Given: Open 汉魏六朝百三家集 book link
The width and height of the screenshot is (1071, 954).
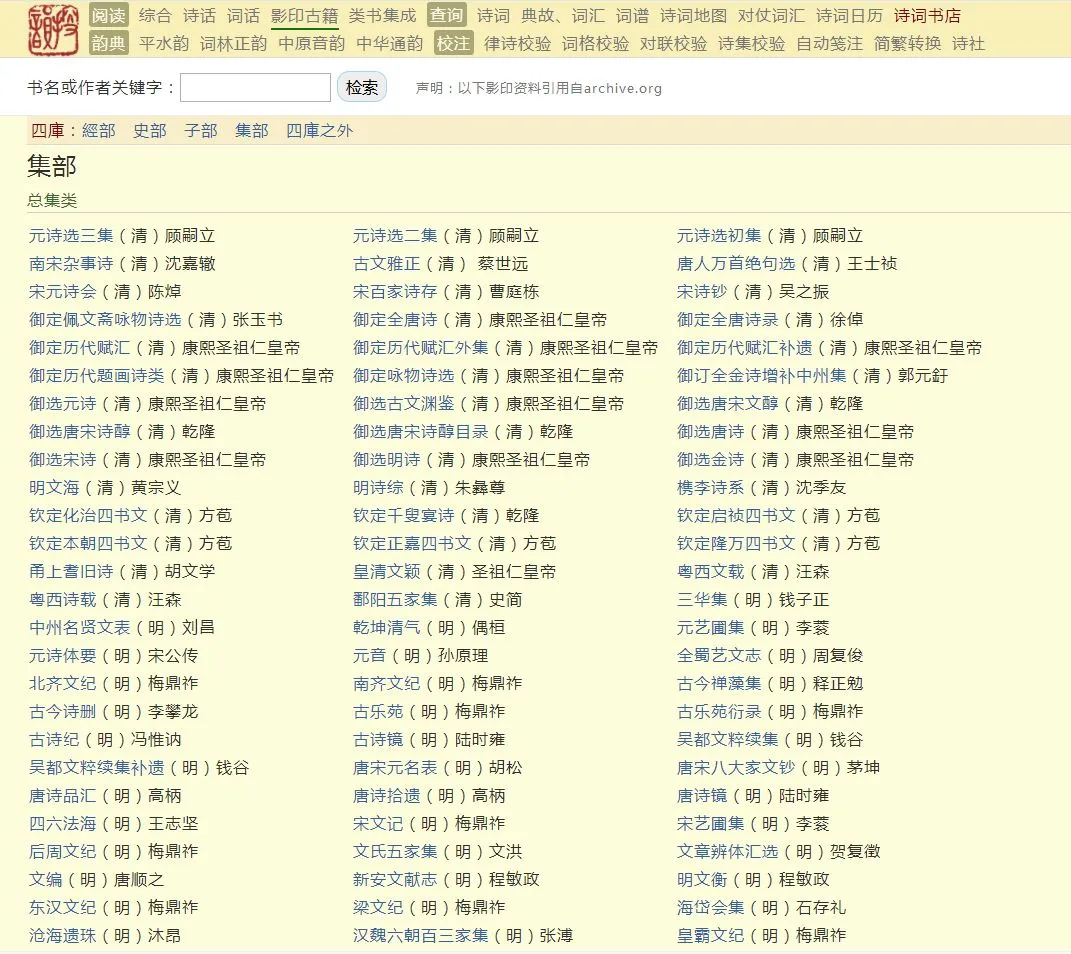Looking at the screenshot, I should tap(421, 936).
